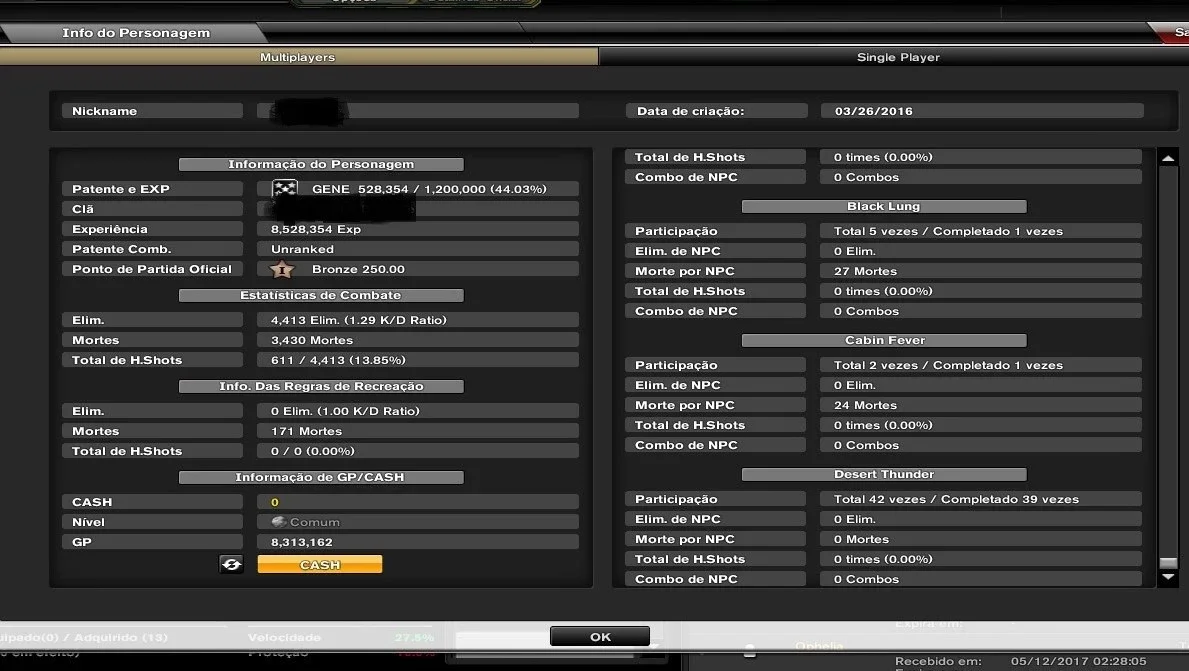Confirm with the OK button
1189x671 pixels.
point(600,637)
